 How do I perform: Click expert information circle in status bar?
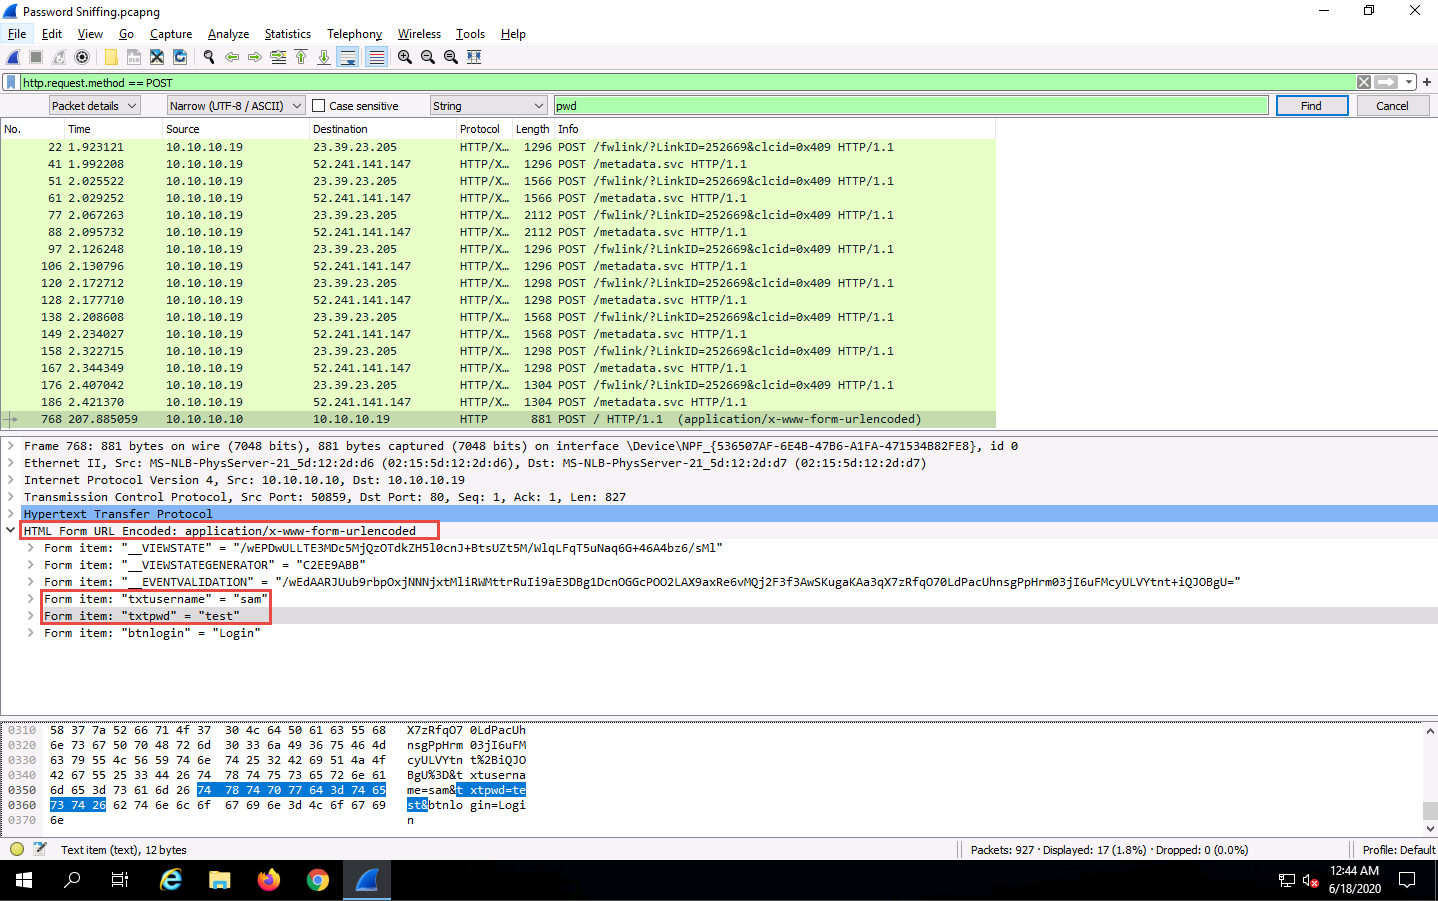tap(17, 849)
